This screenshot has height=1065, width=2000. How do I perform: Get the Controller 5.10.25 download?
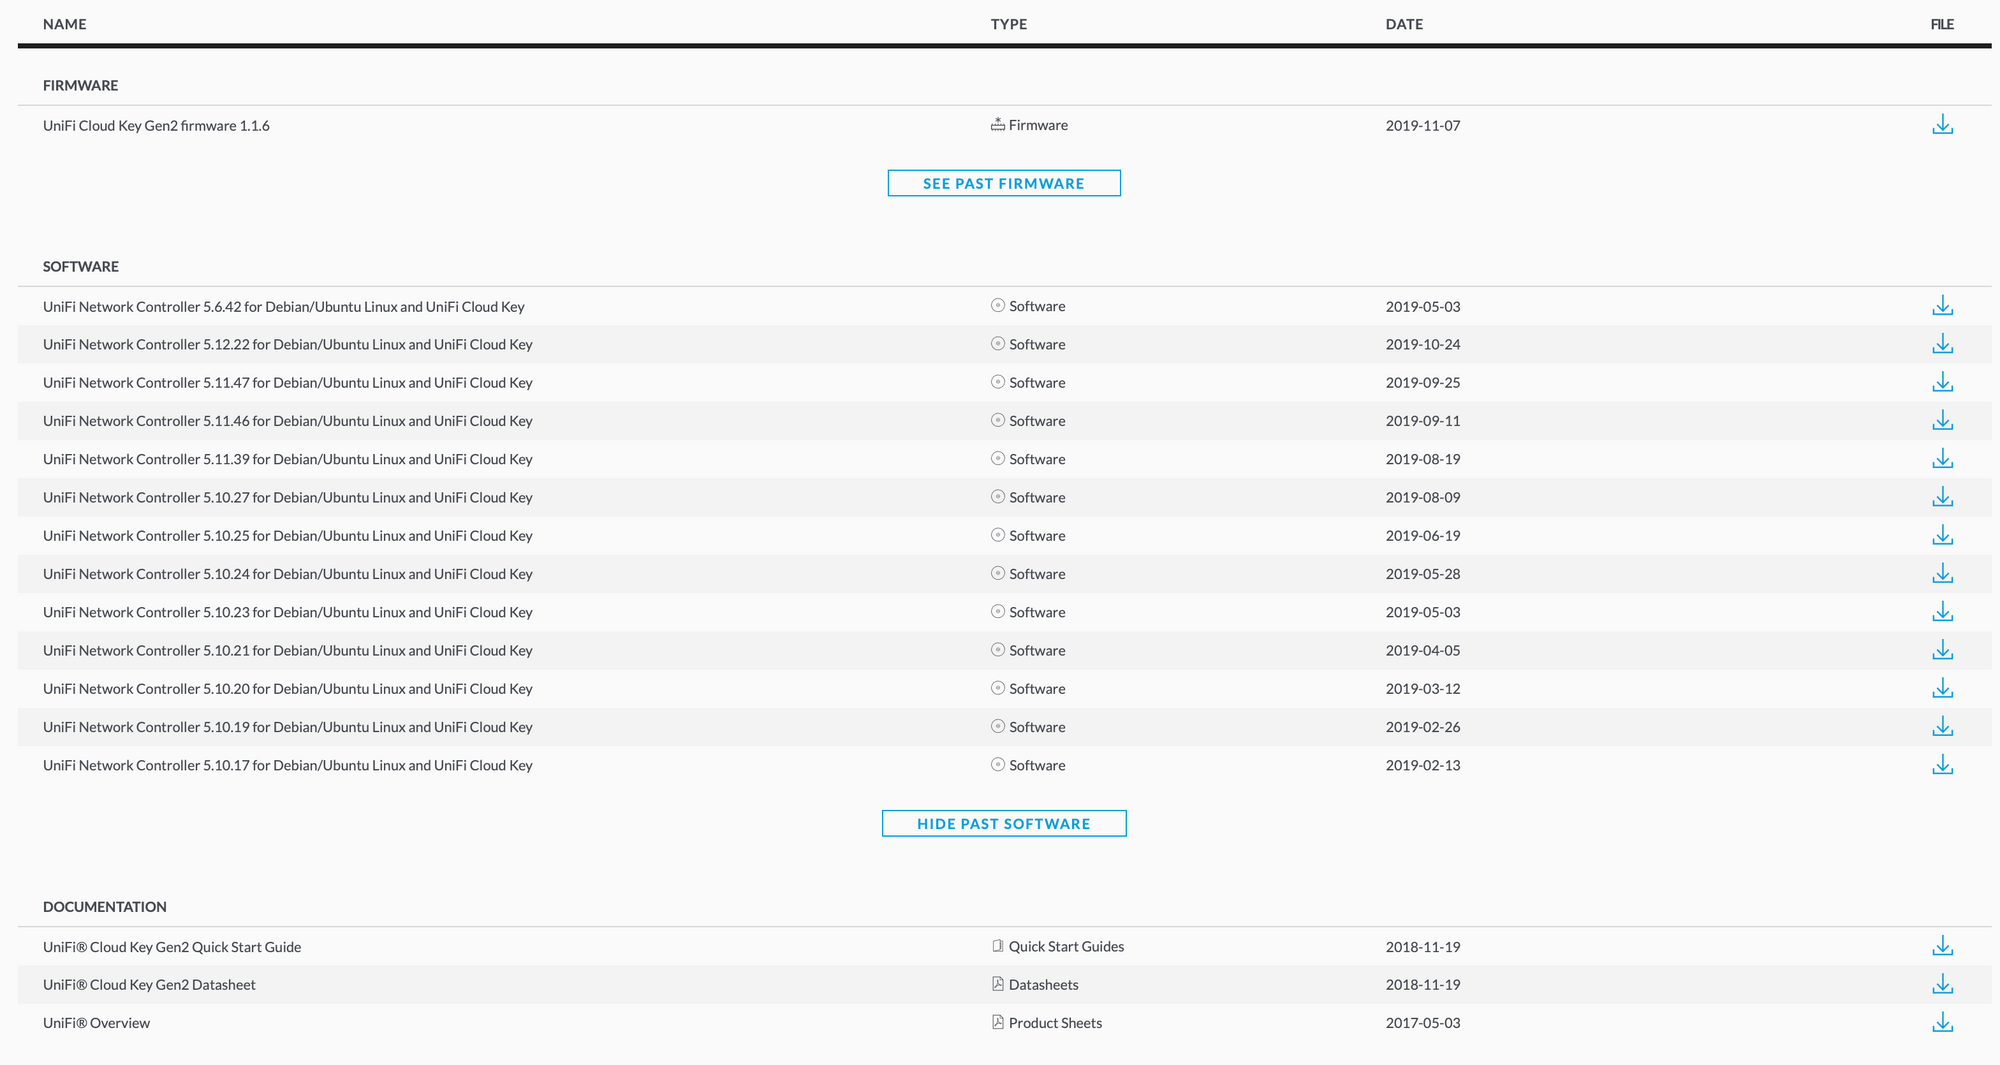[x=1942, y=536]
